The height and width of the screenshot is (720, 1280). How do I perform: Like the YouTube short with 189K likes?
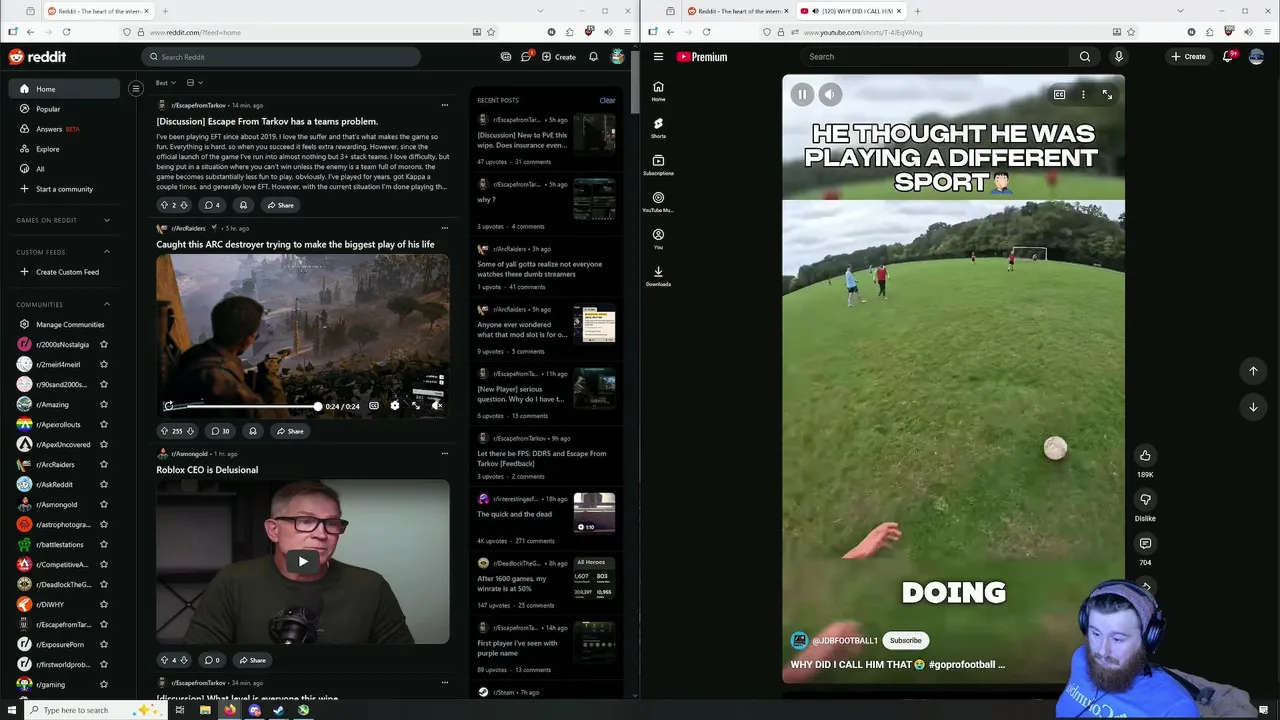pos(1145,456)
